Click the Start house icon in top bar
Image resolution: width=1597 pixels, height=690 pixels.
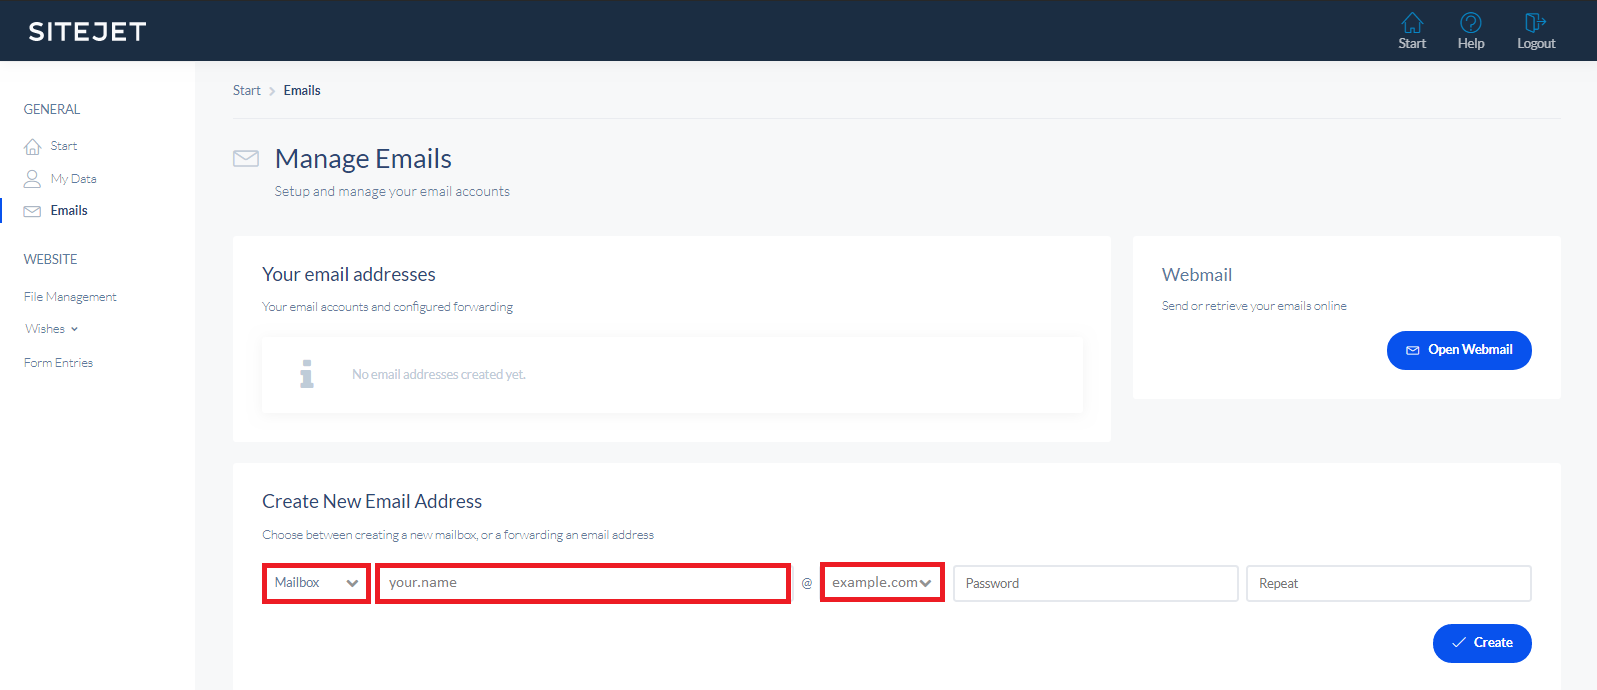1412,23
